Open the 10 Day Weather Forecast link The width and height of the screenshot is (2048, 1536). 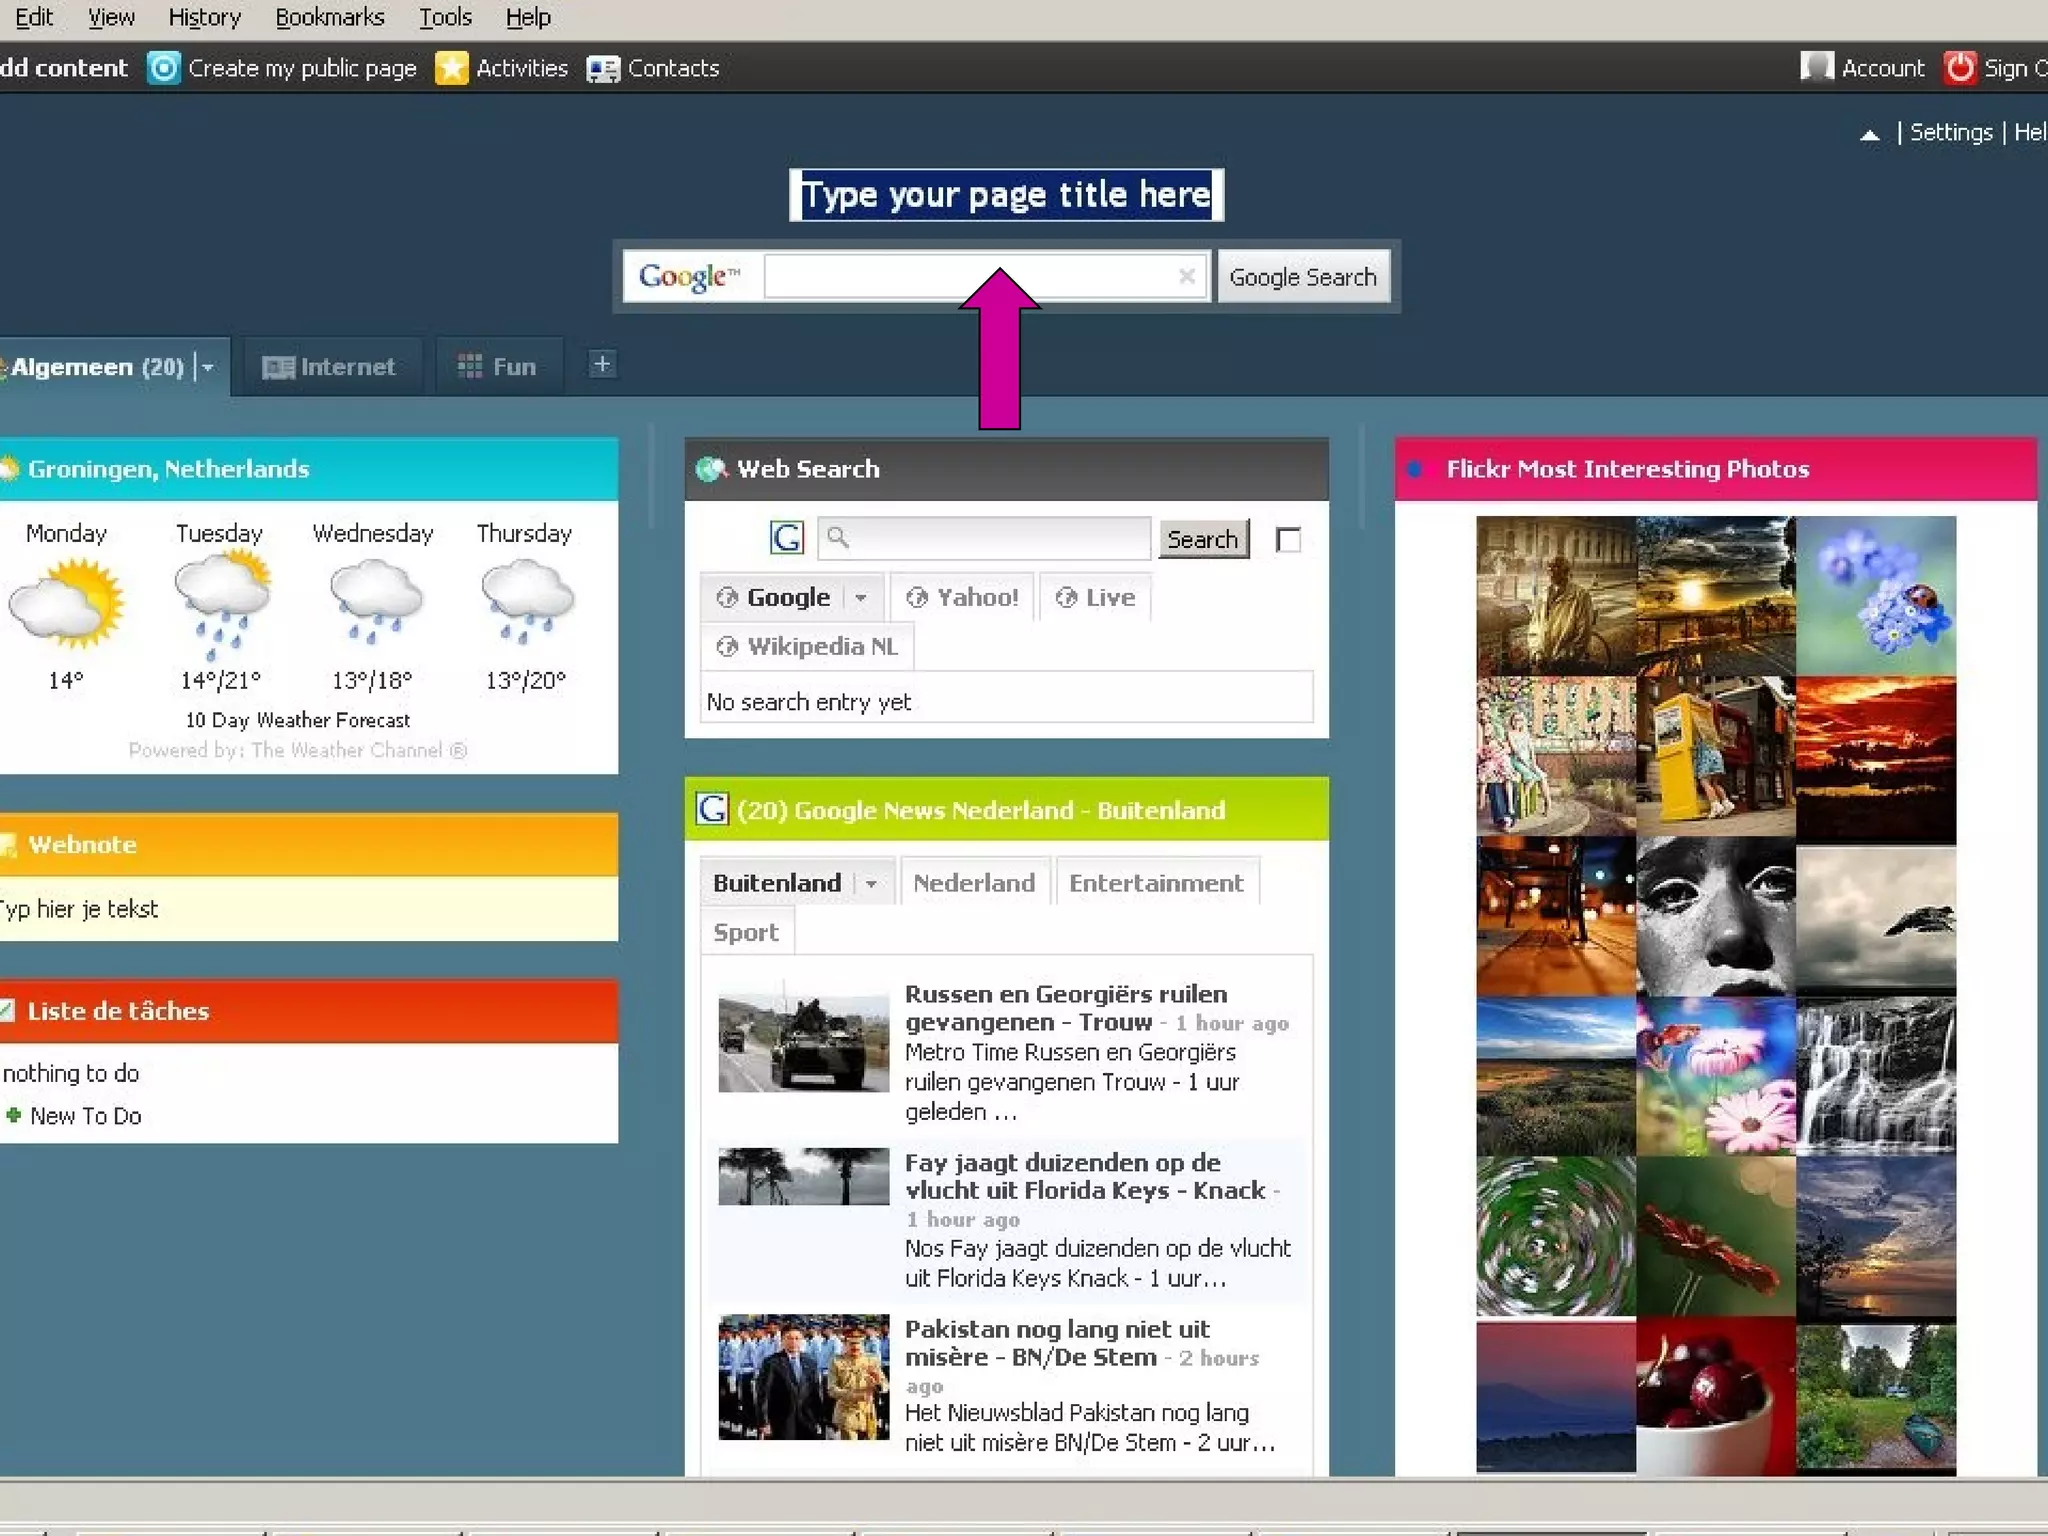[297, 720]
